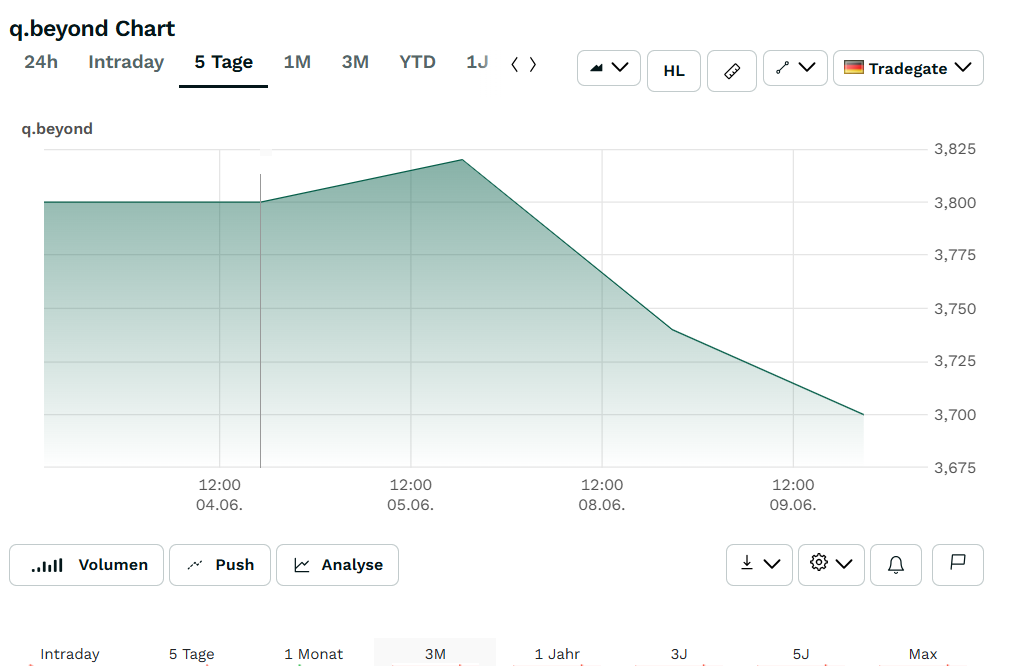Image resolution: width=1022 pixels, height=666 pixels.
Task: Open the Tradegate exchange dropdown
Action: click(x=909, y=68)
